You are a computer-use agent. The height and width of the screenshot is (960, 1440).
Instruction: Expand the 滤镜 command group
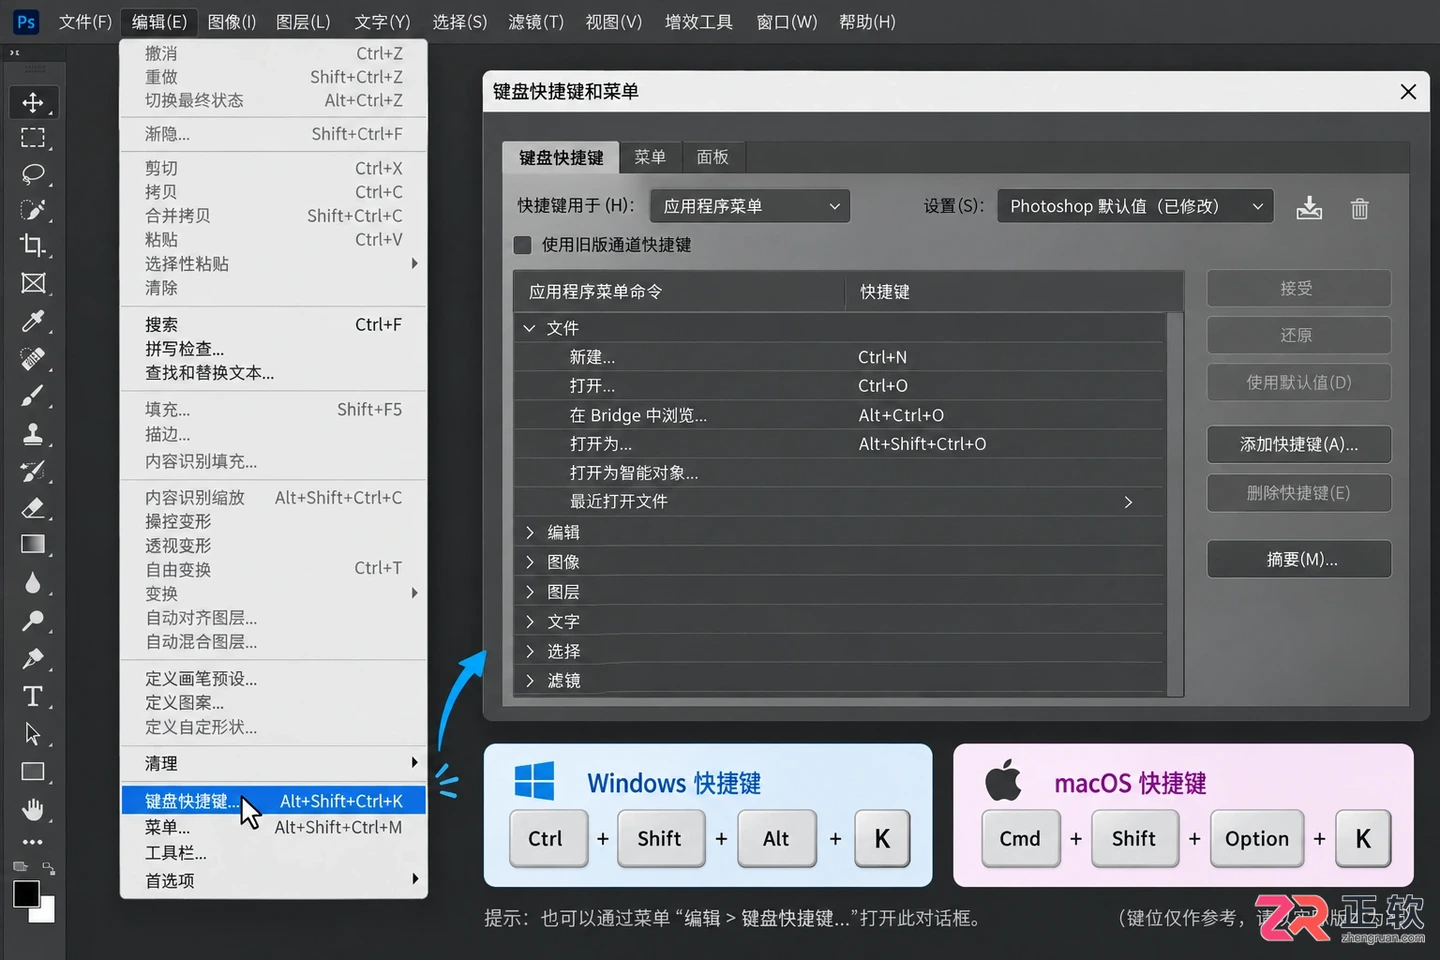click(x=530, y=680)
